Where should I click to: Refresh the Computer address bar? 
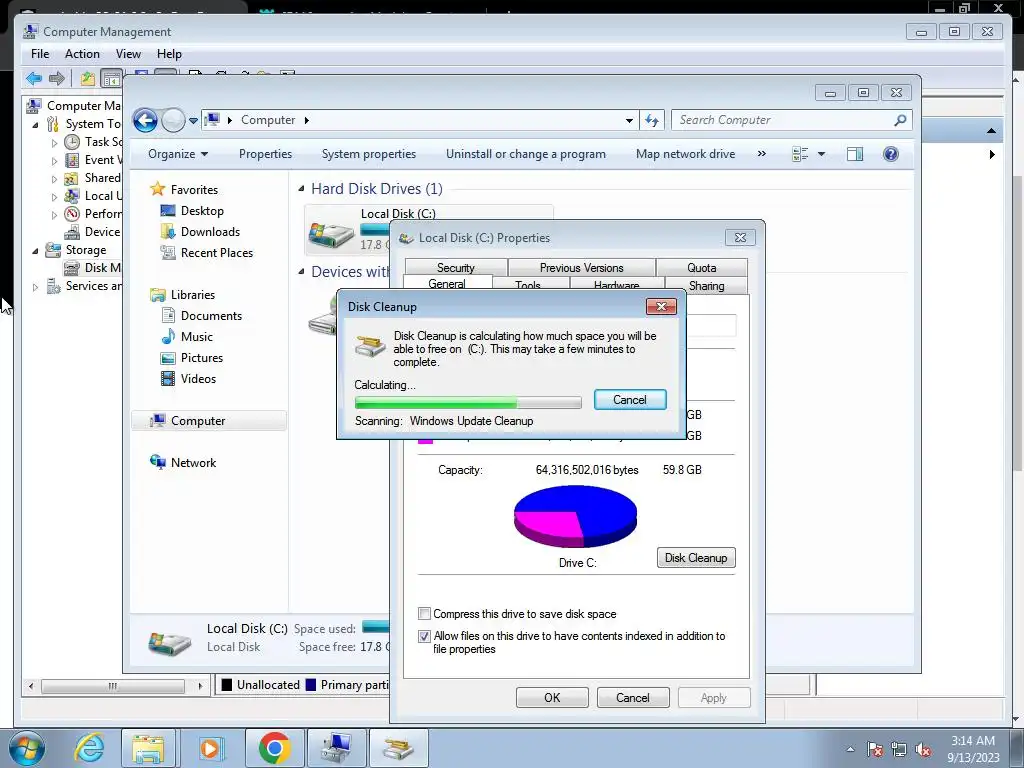coord(652,120)
